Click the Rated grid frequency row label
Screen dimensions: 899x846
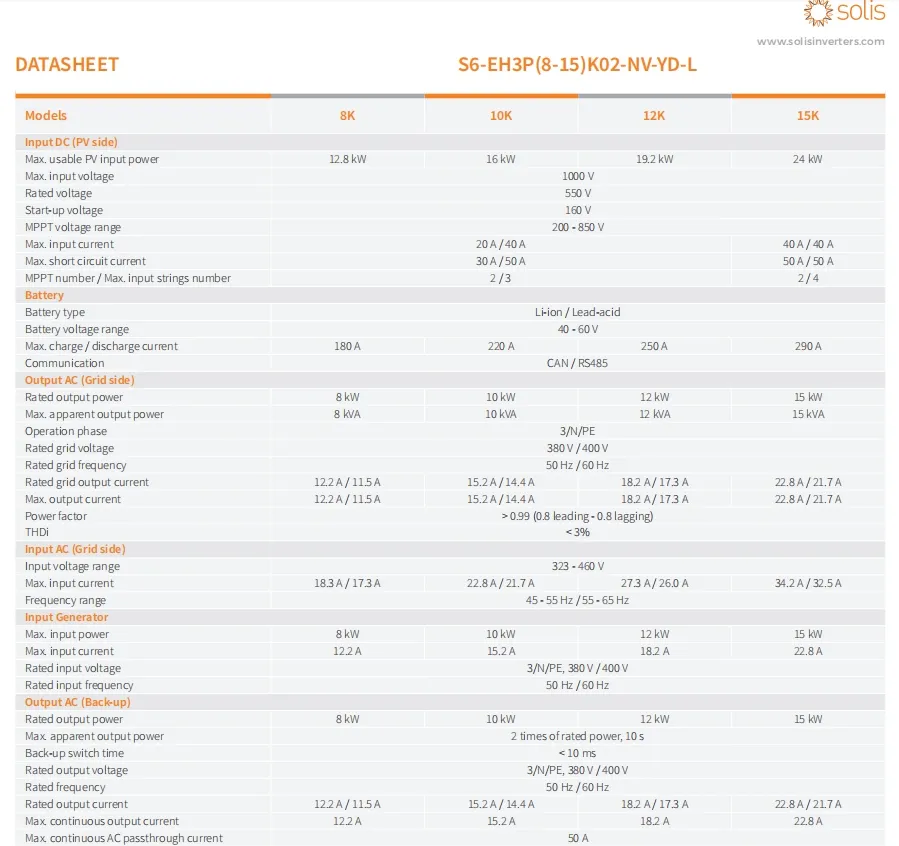pos(76,465)
